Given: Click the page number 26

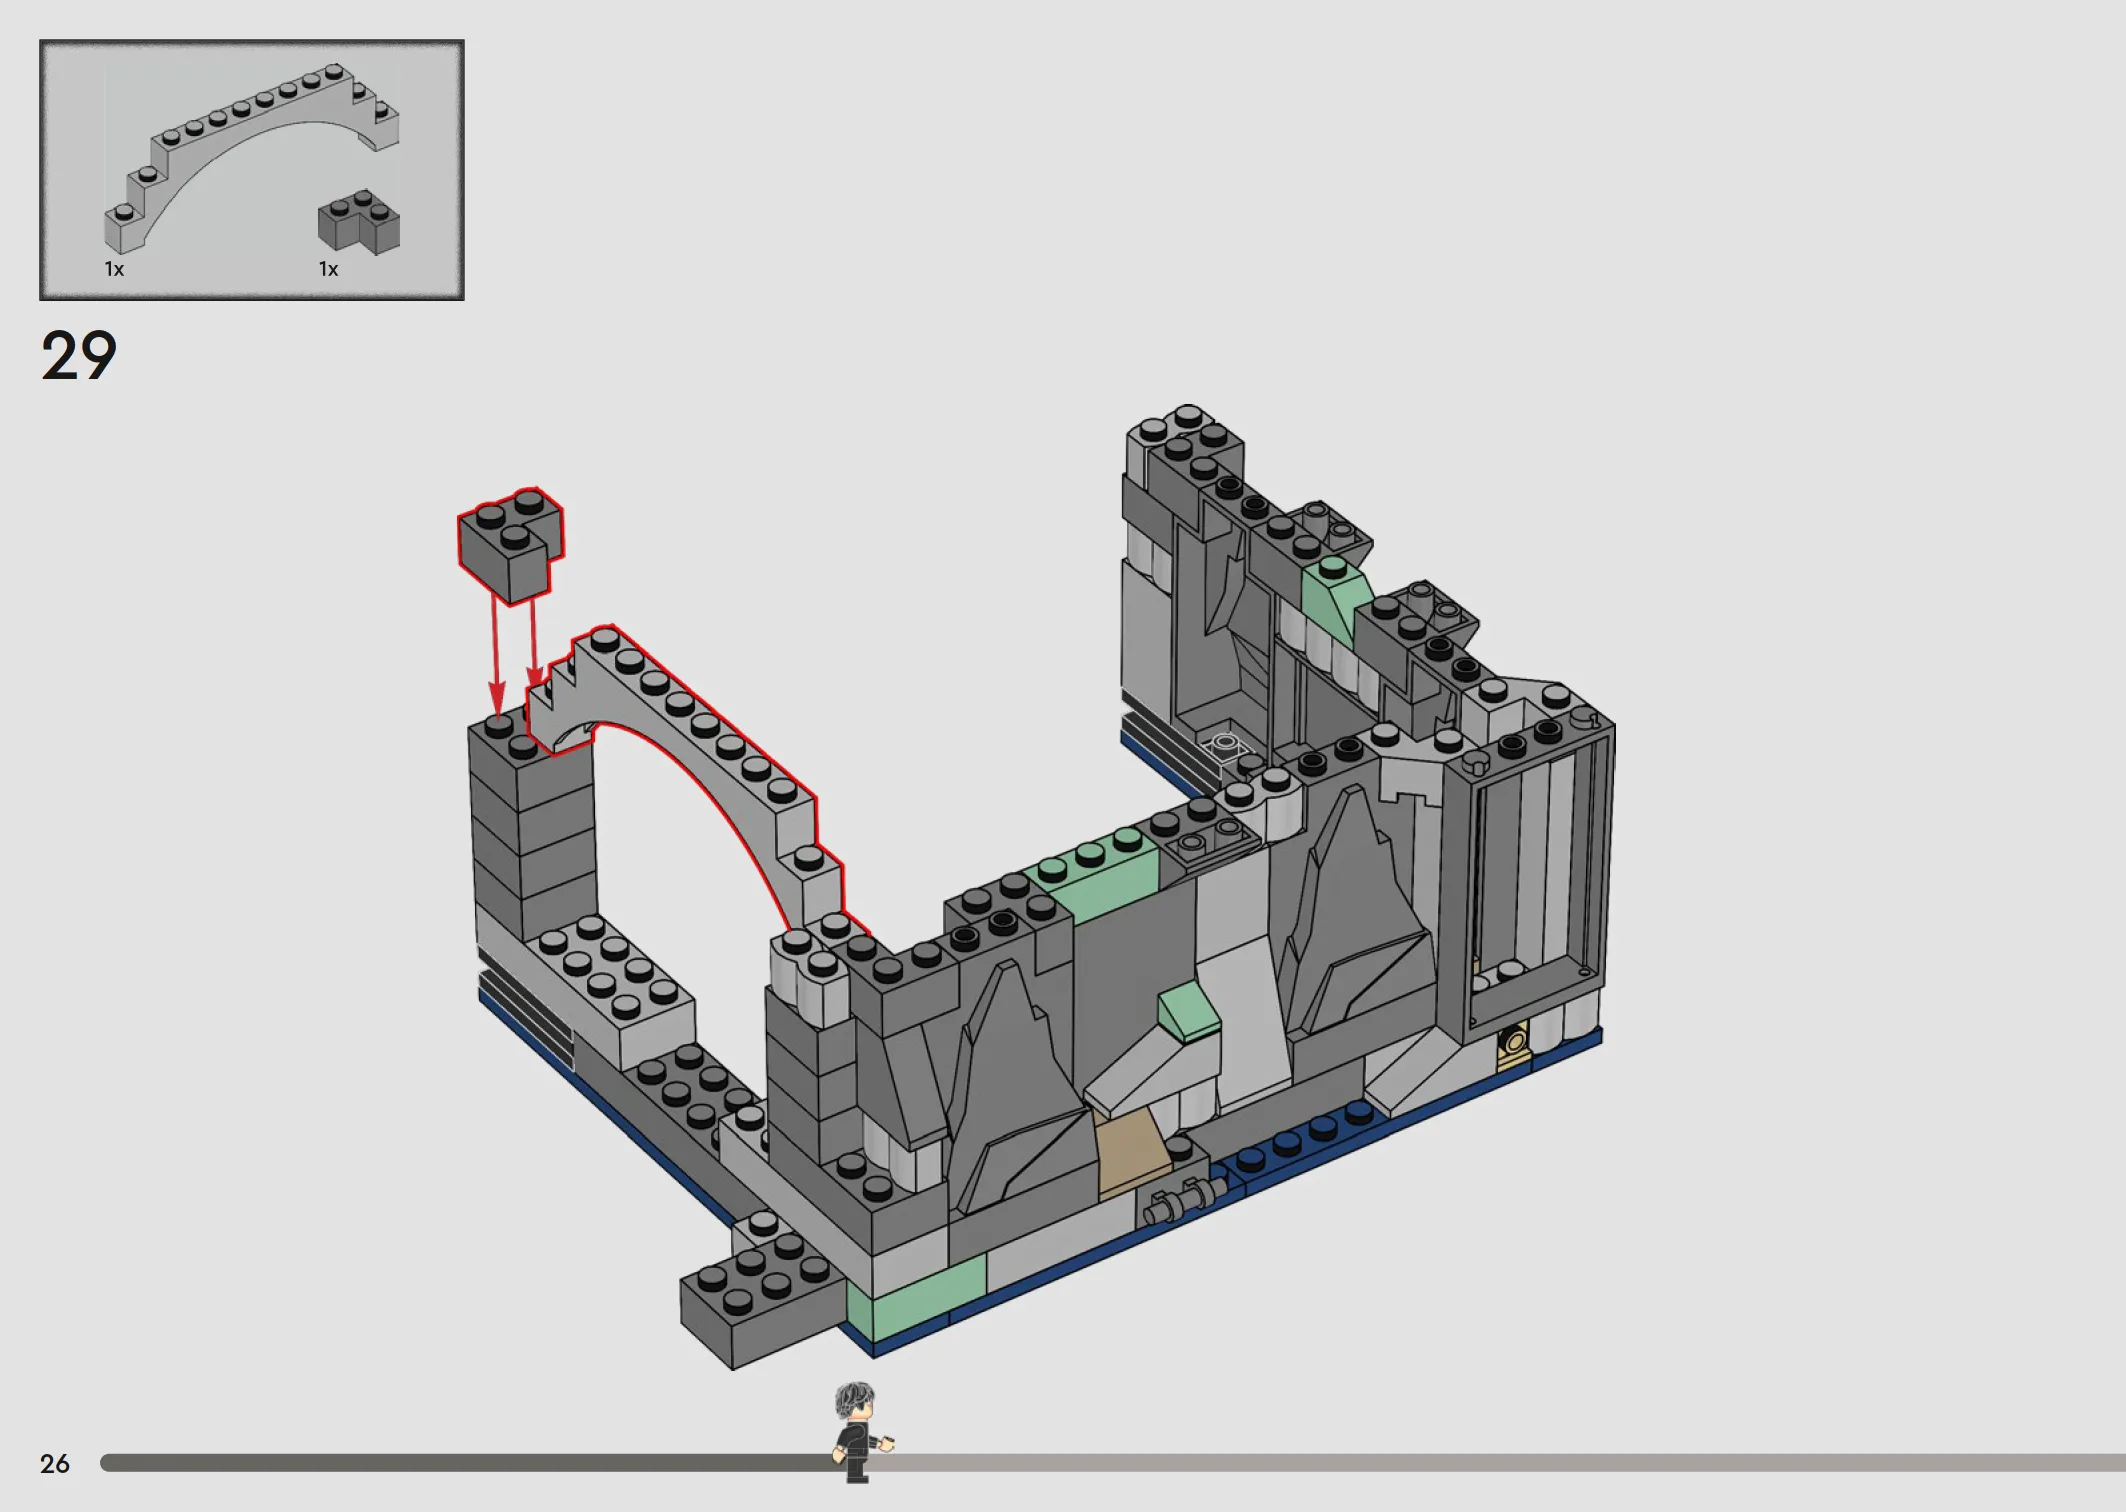Looking at the screenshot, I should pyautogui.click(x=55, y=1464).
